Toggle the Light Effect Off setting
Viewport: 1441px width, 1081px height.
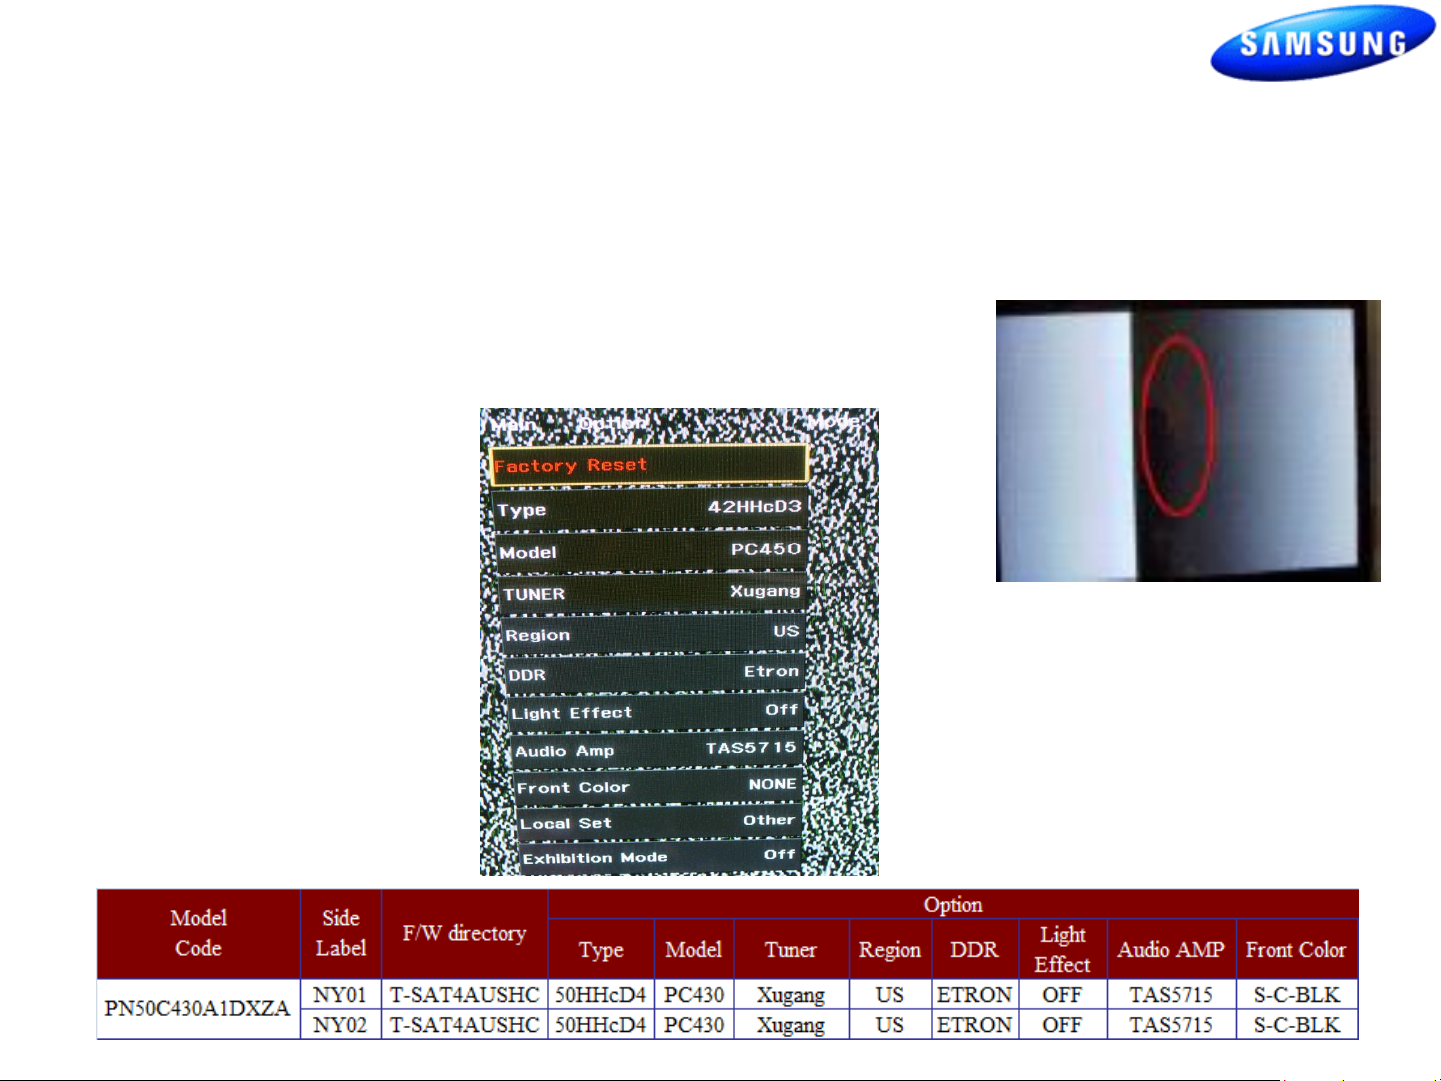(x=656, y=712)
